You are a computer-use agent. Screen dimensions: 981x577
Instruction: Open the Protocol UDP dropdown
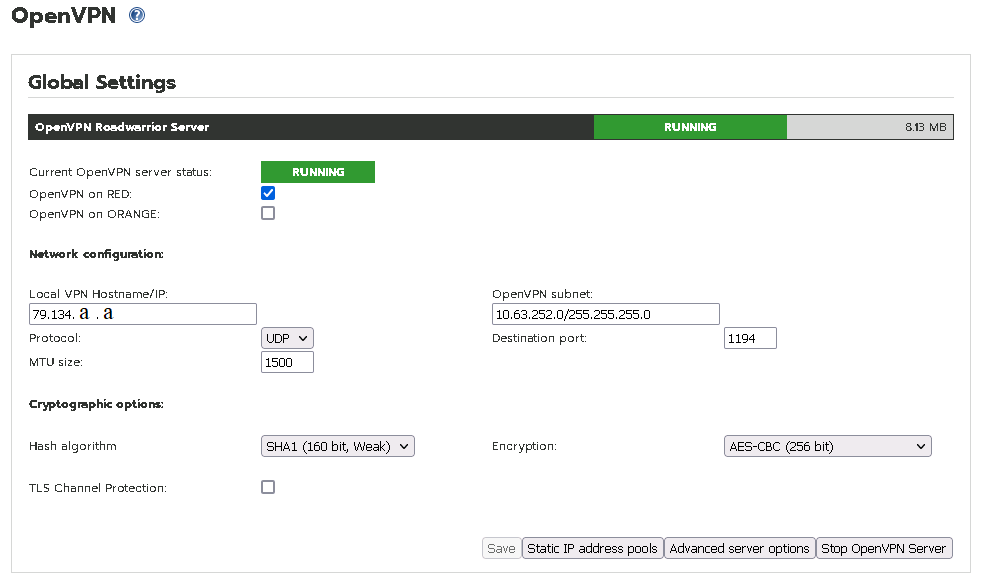coord(287,338)
